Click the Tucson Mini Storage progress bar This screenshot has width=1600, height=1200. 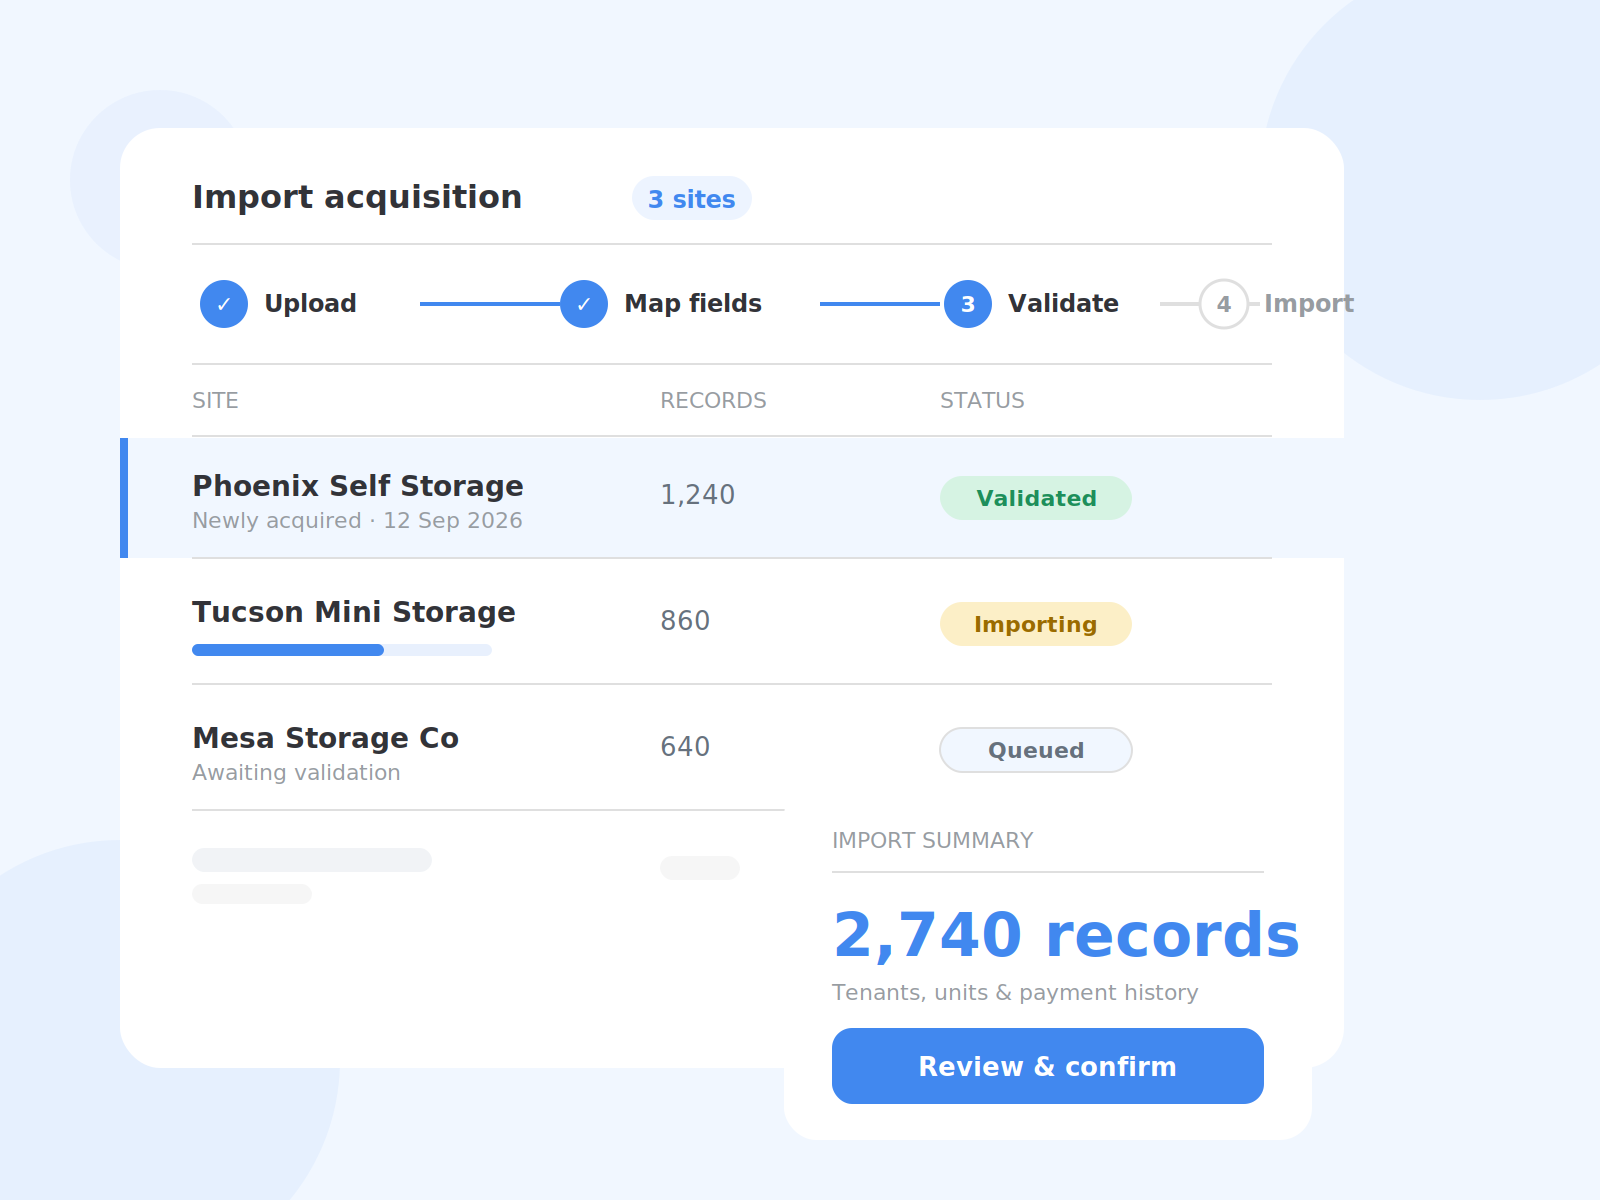click(342, 650)
